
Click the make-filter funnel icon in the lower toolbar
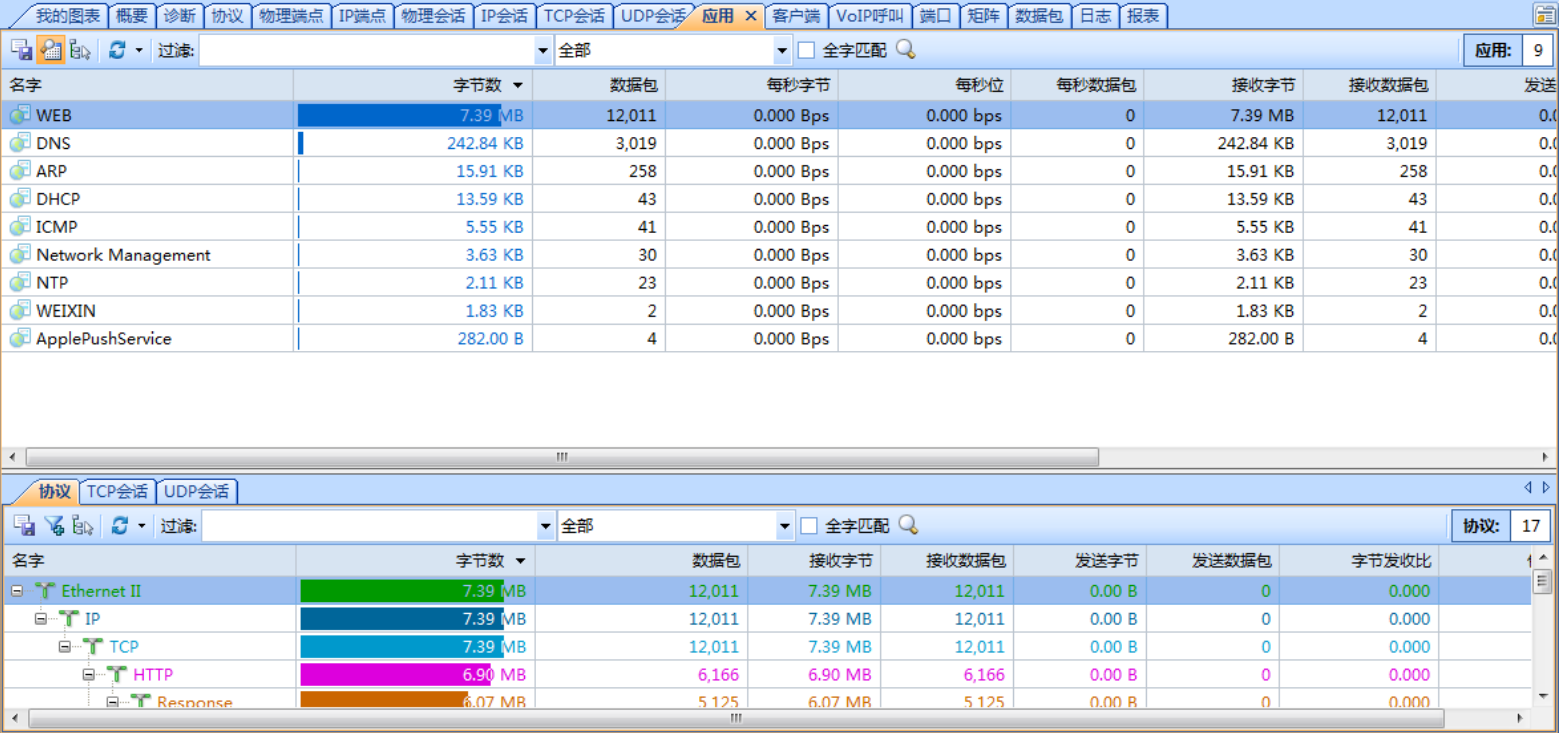54,525
